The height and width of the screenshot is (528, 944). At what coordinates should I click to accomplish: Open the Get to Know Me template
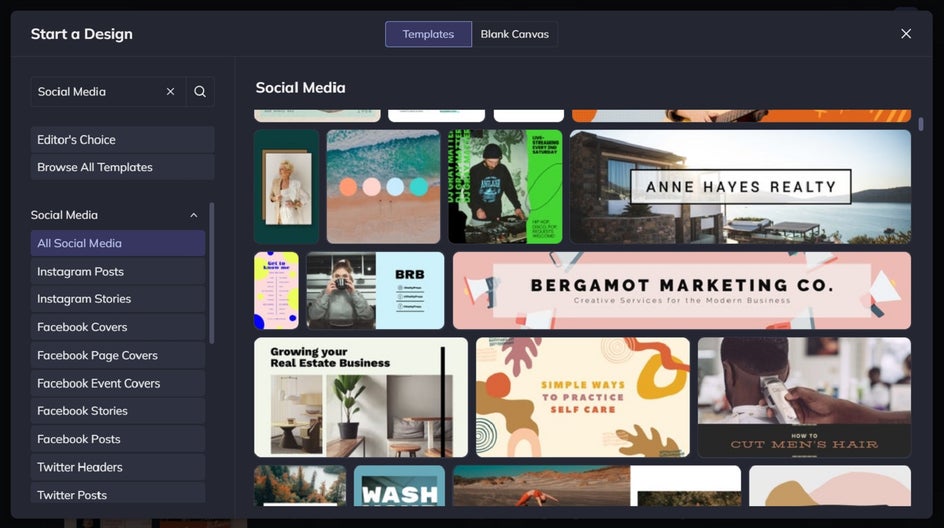[x=276, y=290]
